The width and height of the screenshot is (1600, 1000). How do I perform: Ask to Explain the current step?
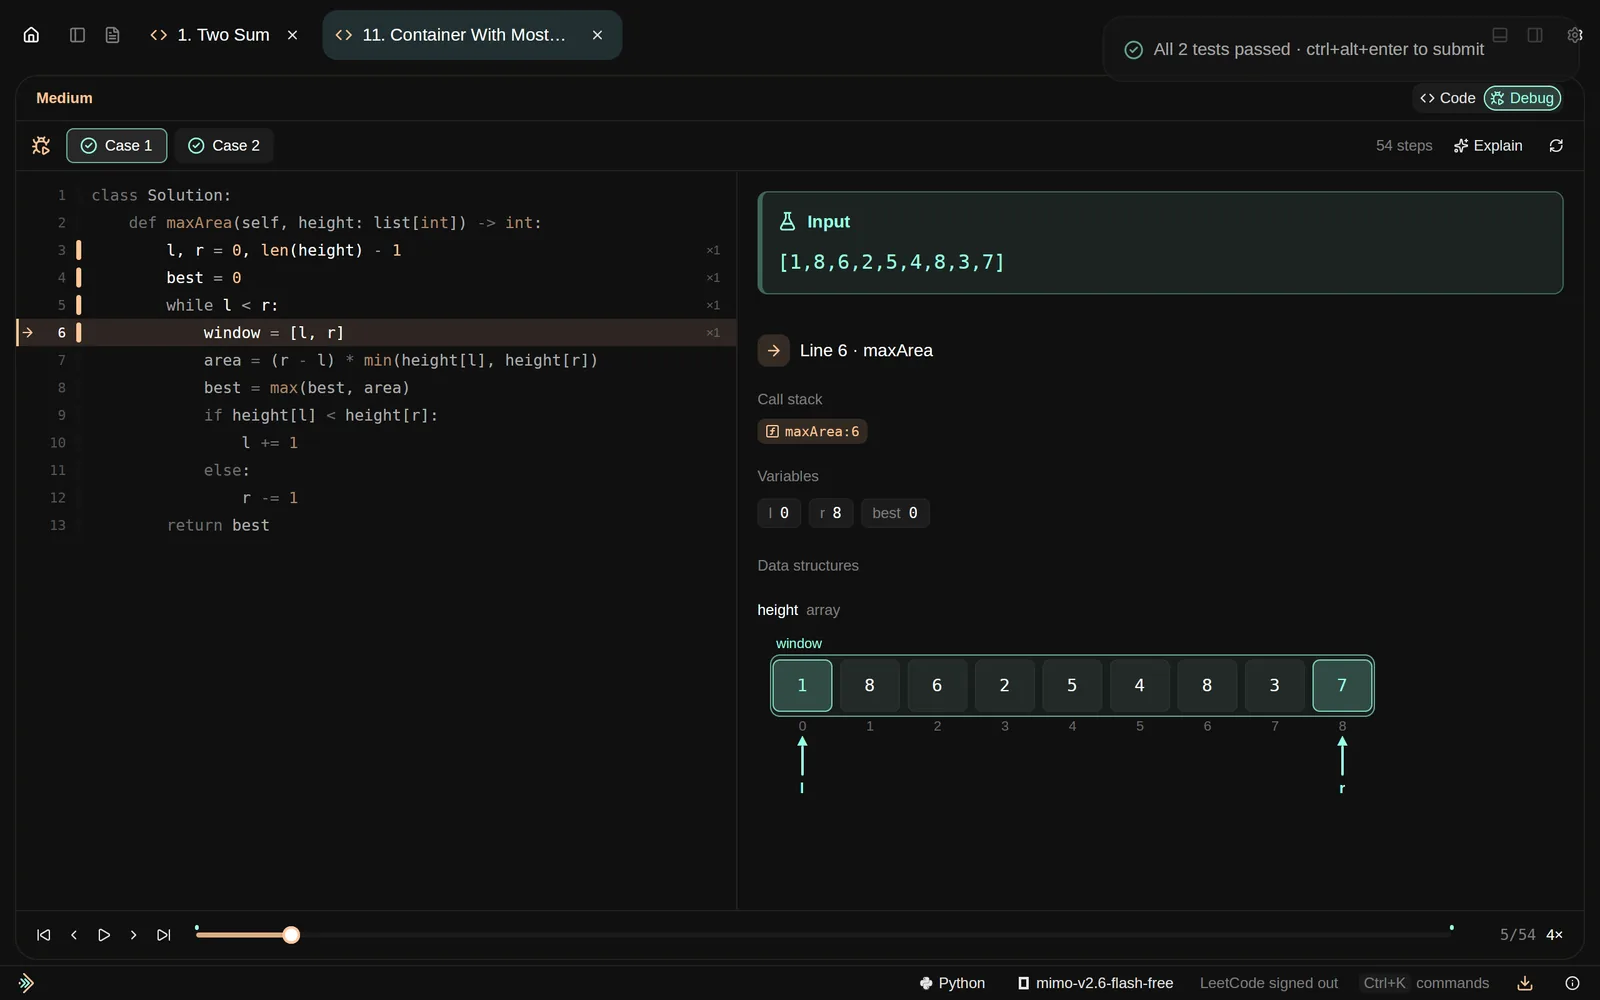click(x=1488, y=146)
